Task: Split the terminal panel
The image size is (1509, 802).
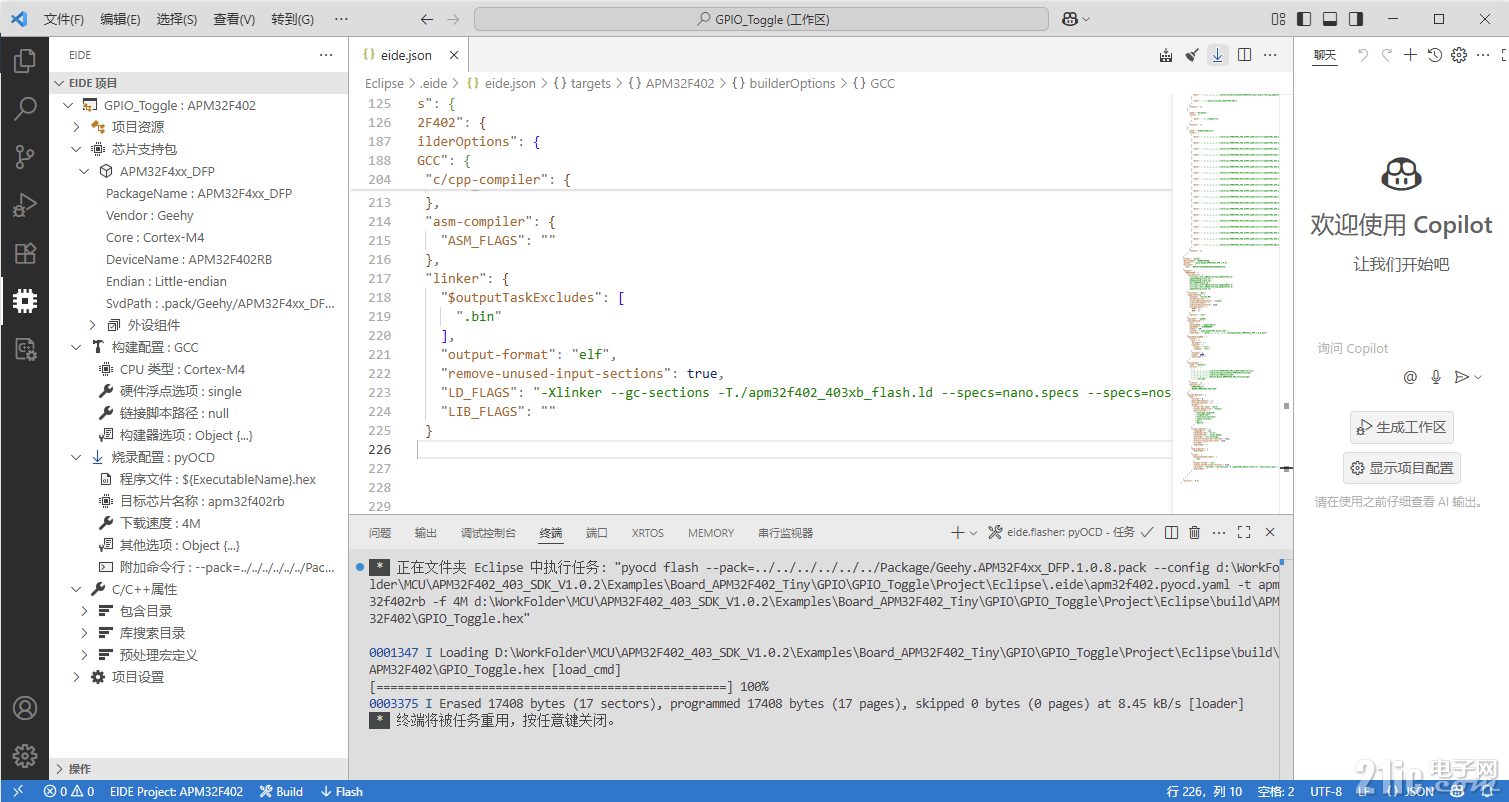Action: point(1170,533)
